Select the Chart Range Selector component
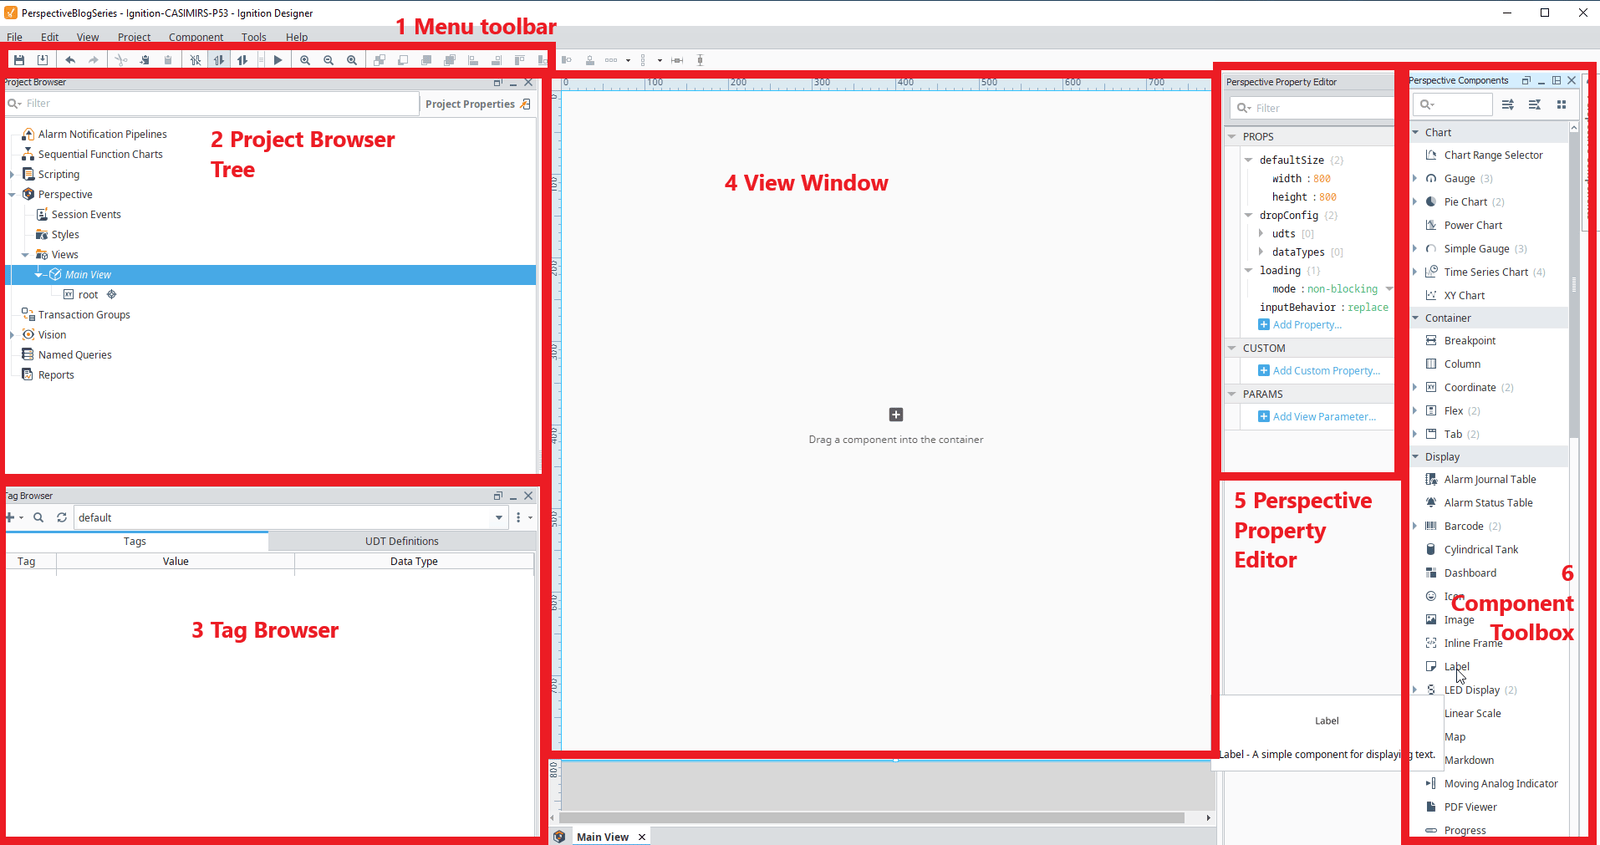The height and width of the screenshot is (845, 1600). [x=1493, y=155]
